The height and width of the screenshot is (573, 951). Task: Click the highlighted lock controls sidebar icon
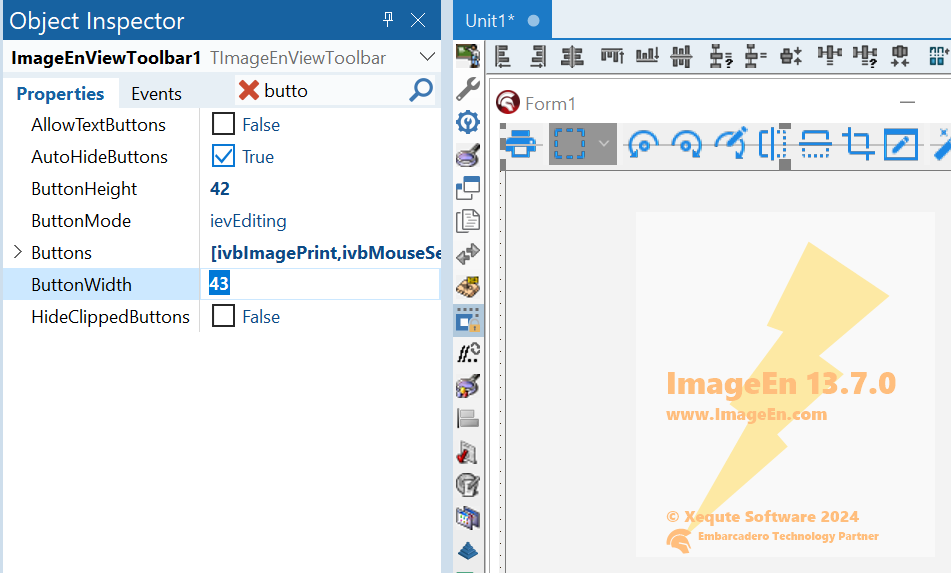(468, 320)
